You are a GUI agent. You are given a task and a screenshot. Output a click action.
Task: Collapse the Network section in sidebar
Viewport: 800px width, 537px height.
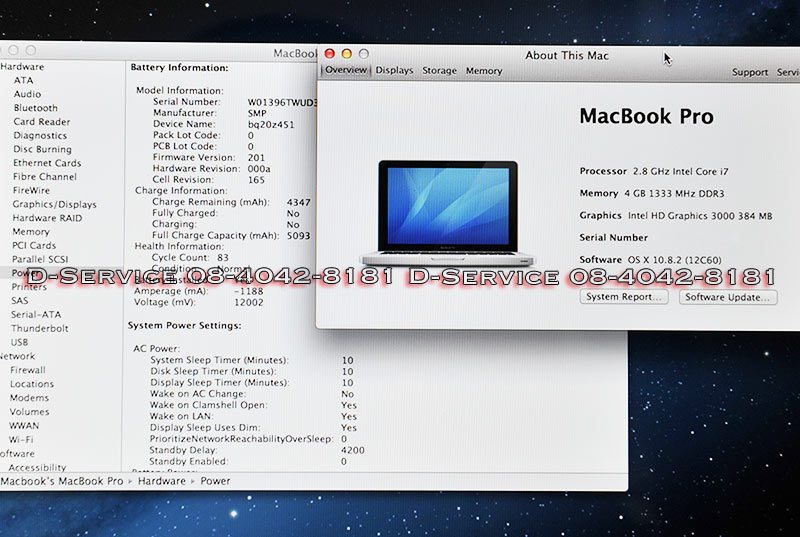(17, 356)
